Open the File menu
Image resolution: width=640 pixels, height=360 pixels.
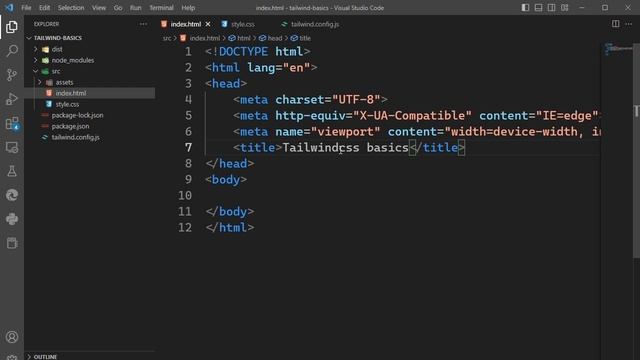pyautogui.click(x=26, y=8)
